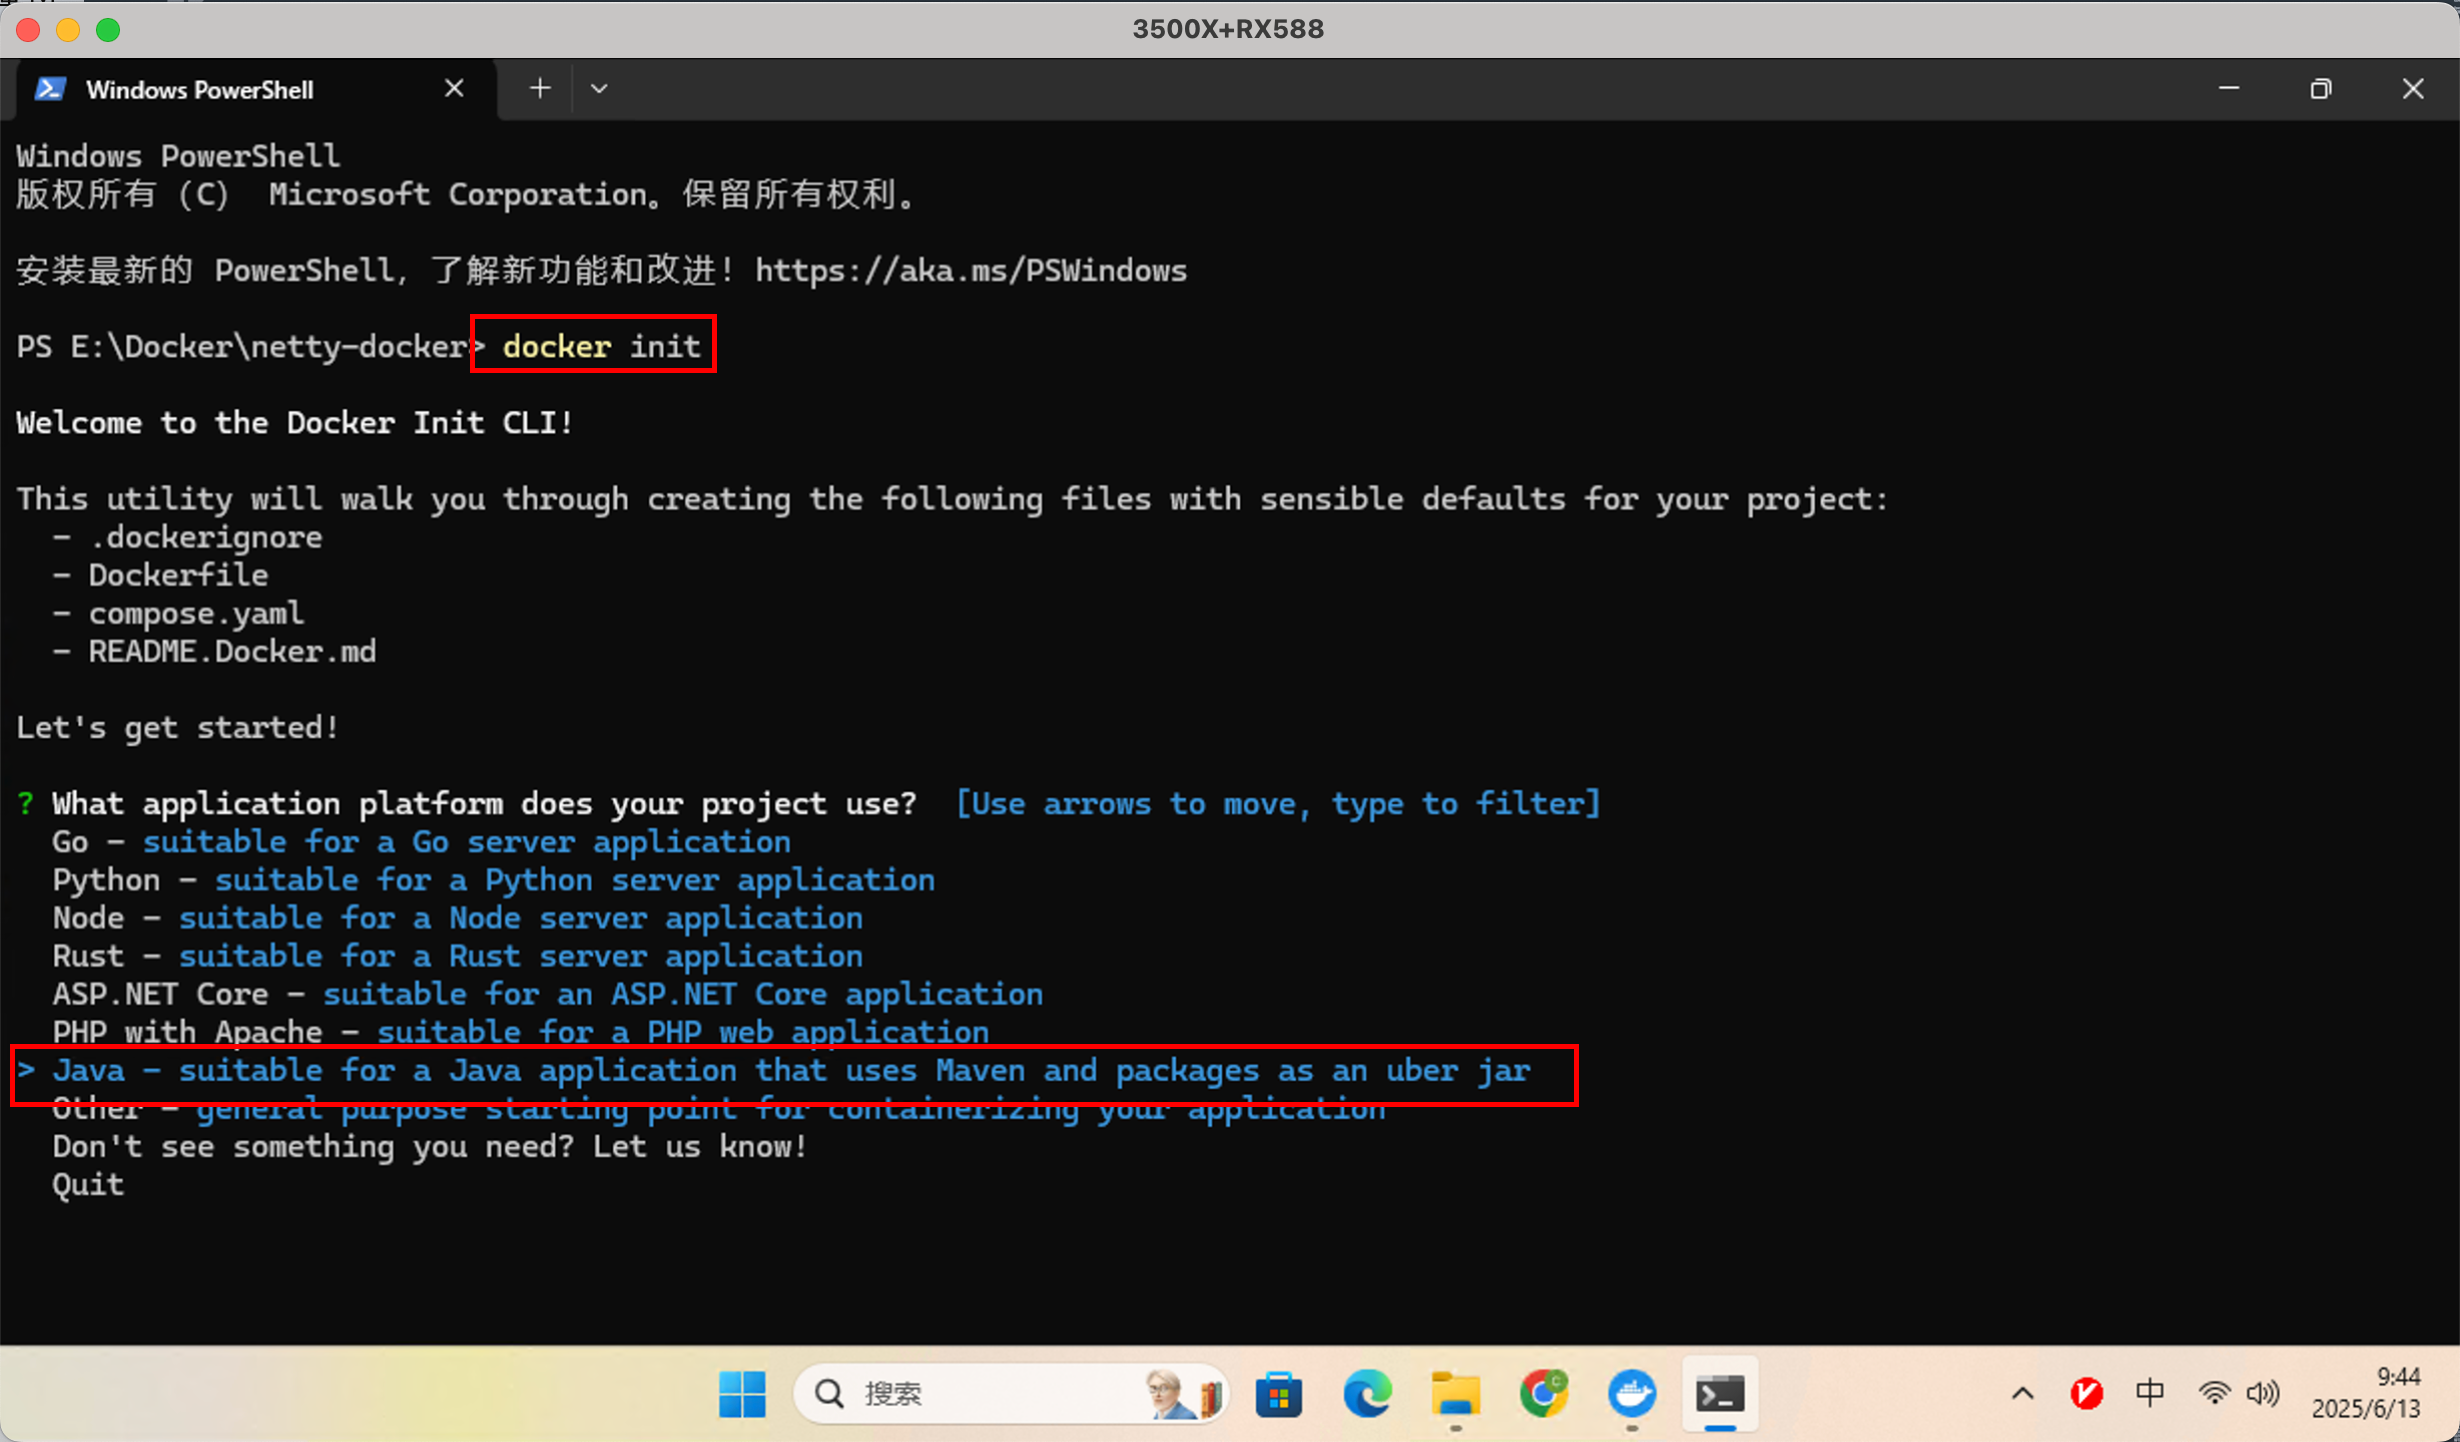Open Docker Desktop from taskbar
2460x1442 pixels.
click(1631, 1393)
